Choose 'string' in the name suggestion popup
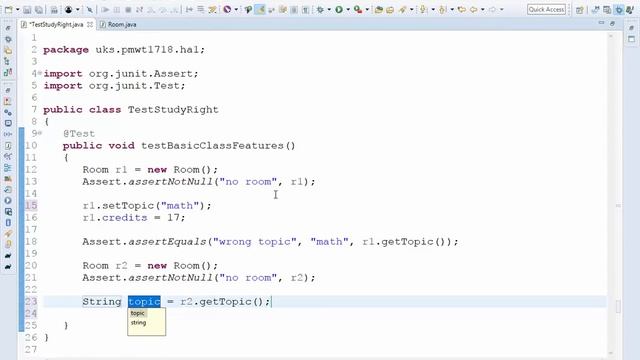This screenshot has height=360, width=640. [138, 323]
